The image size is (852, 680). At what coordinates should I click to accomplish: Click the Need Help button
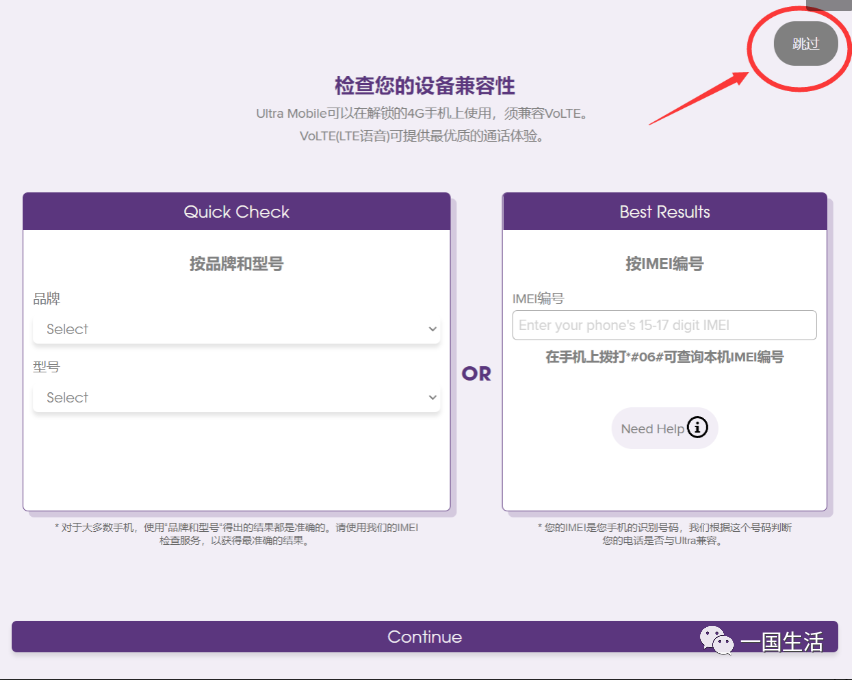pyautogui.click(x=665, y=428)
